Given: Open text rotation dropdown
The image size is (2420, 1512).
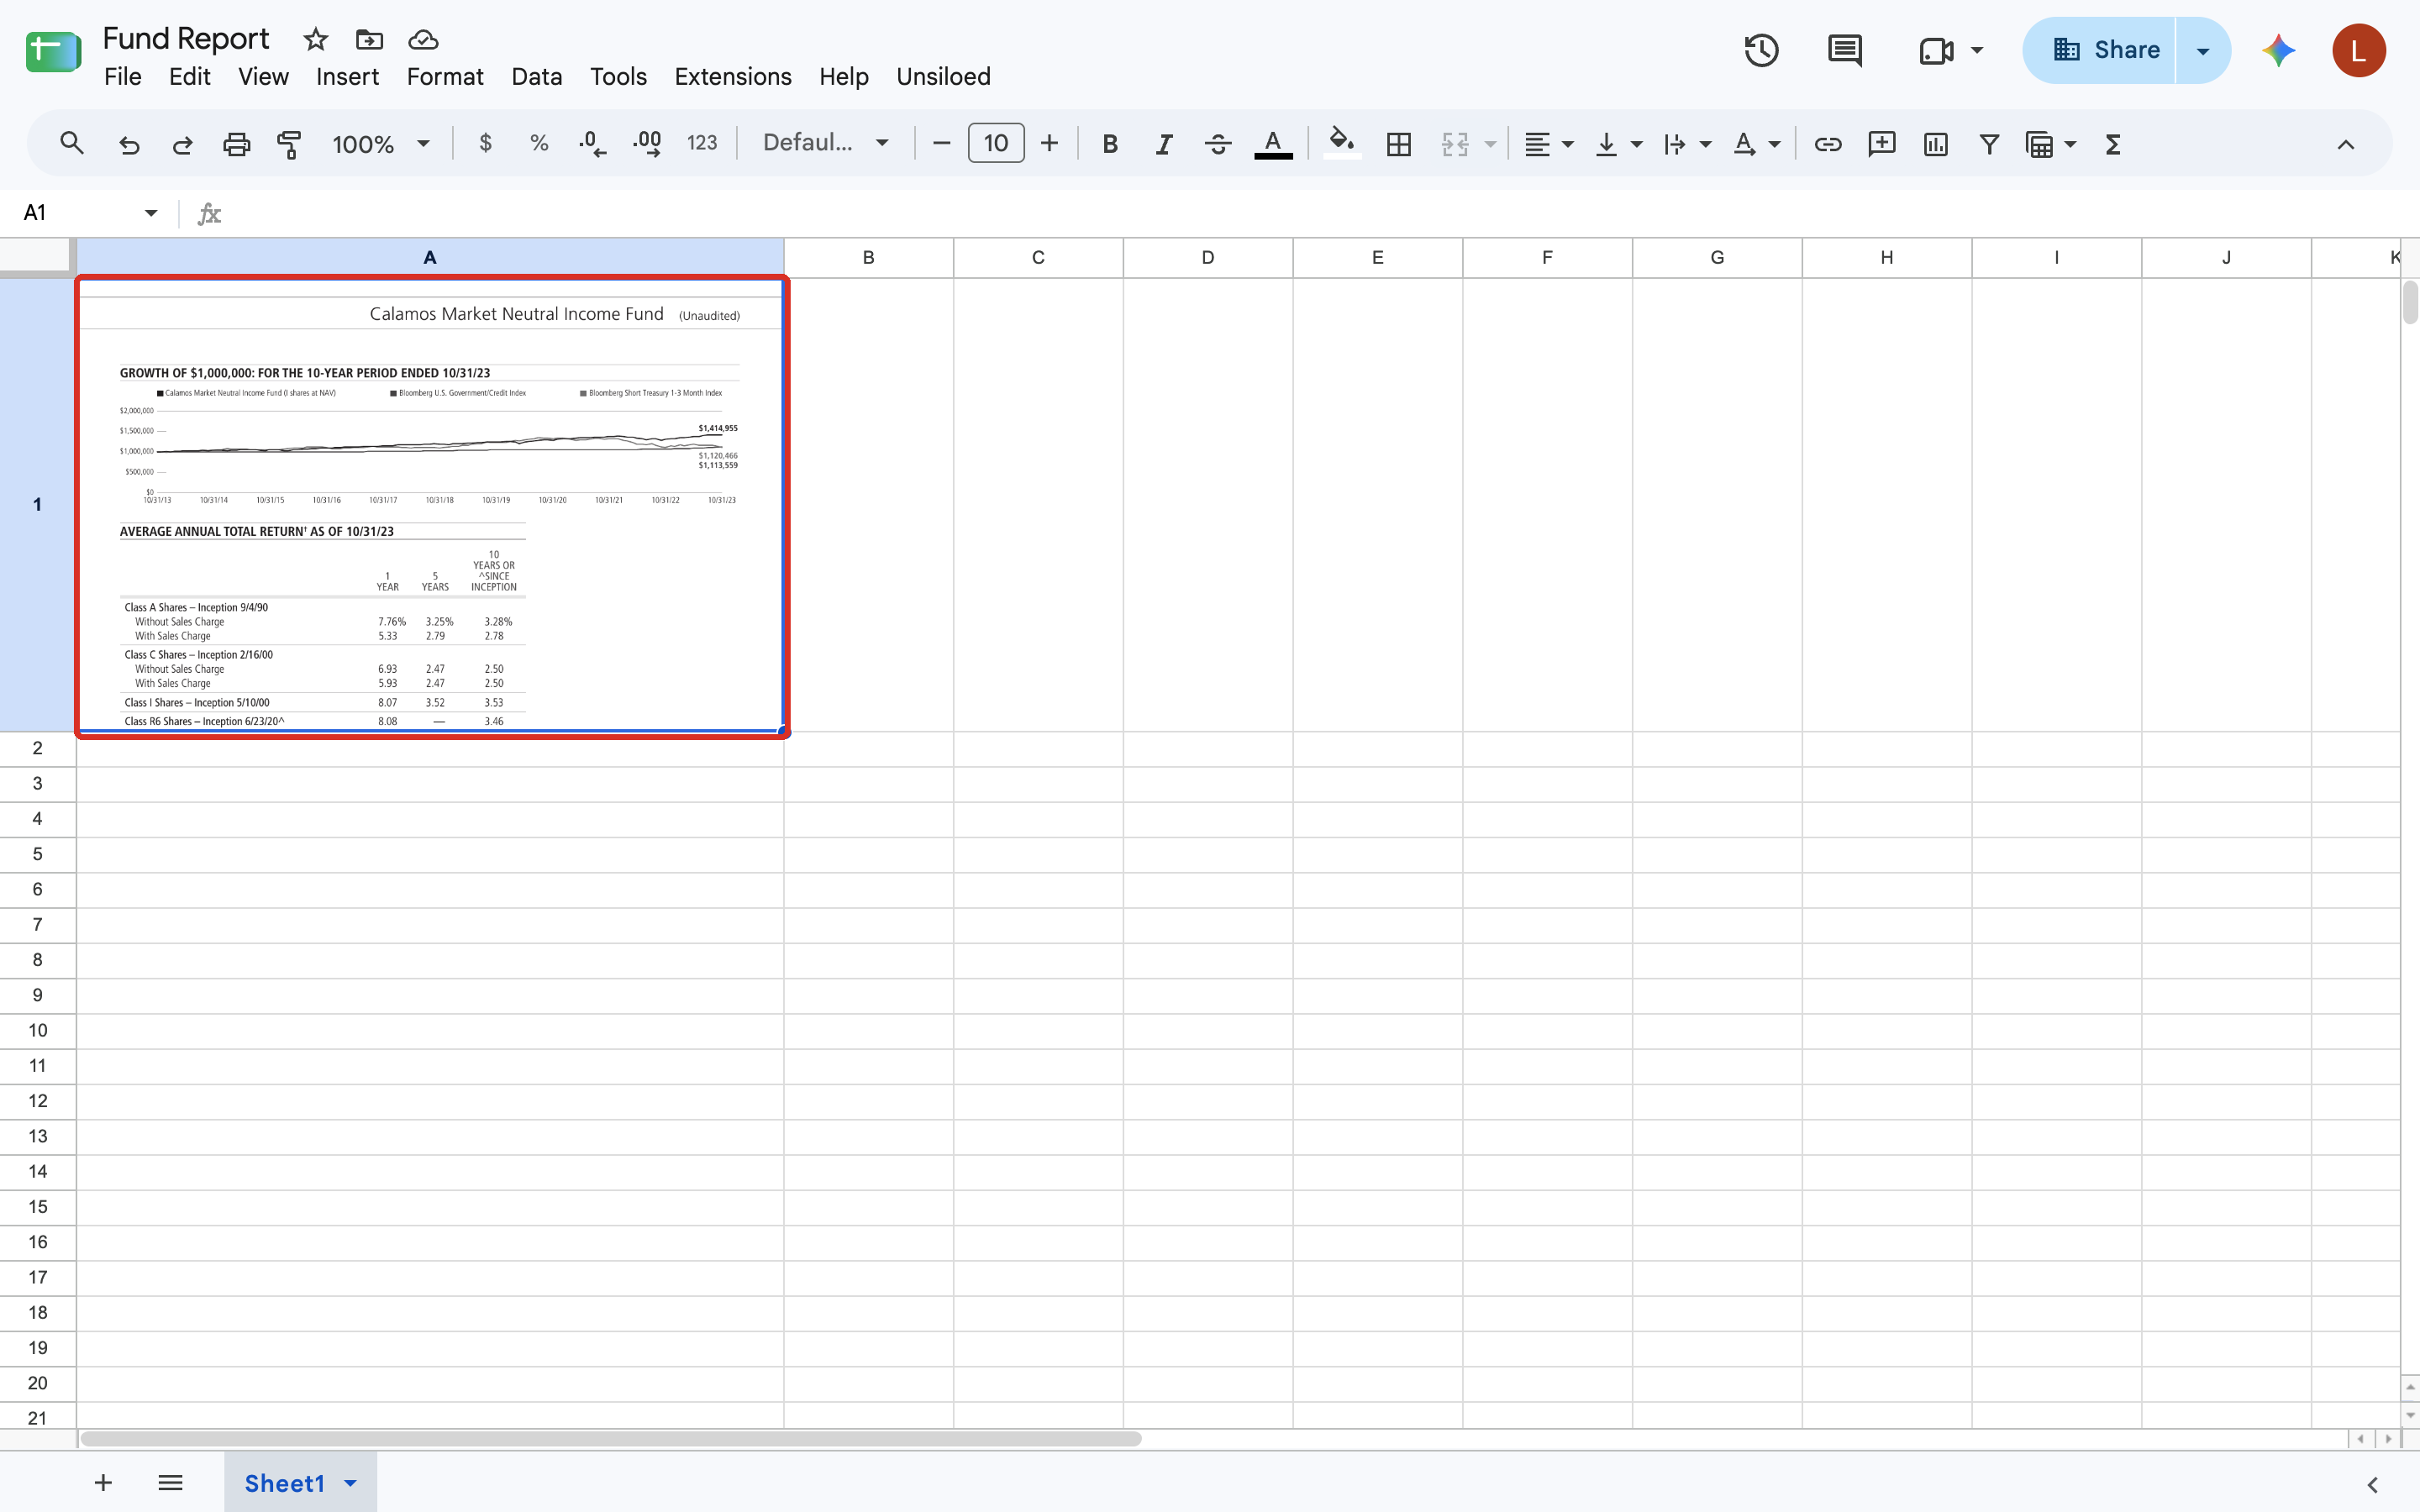Looking at the screenshot, I should pos(1756,144).
